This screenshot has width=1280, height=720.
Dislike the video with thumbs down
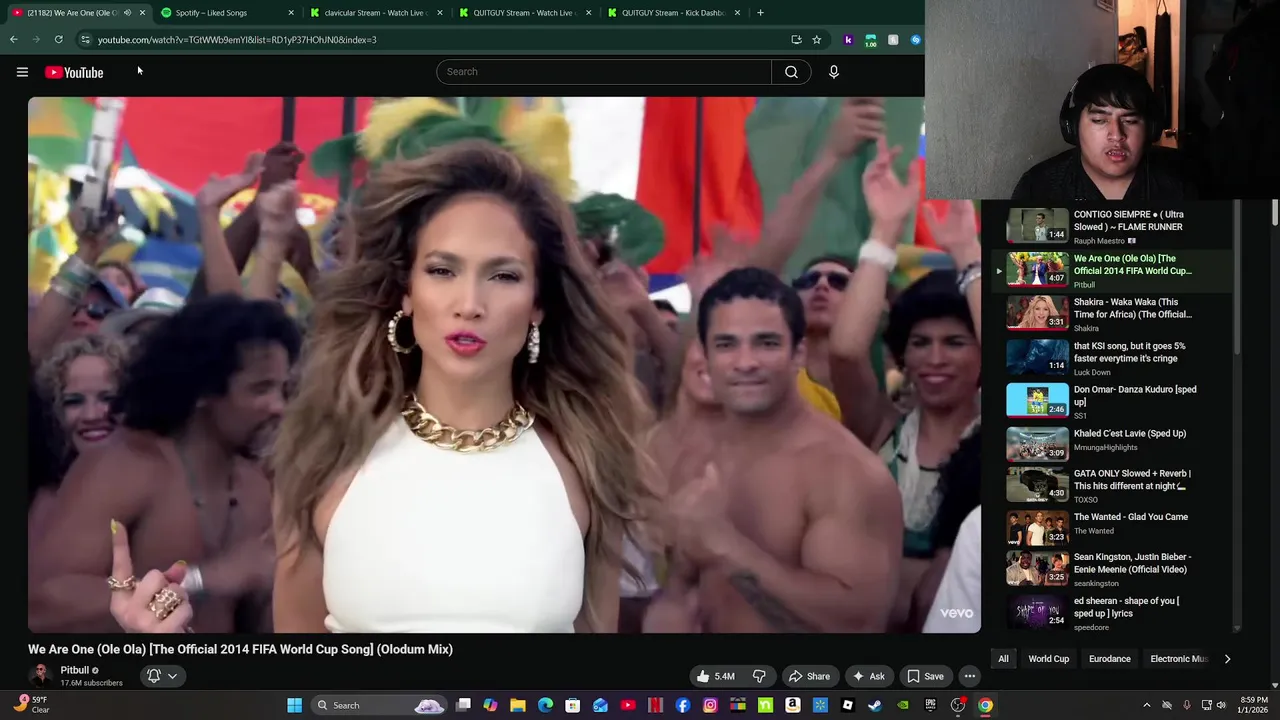coord(759,676)
